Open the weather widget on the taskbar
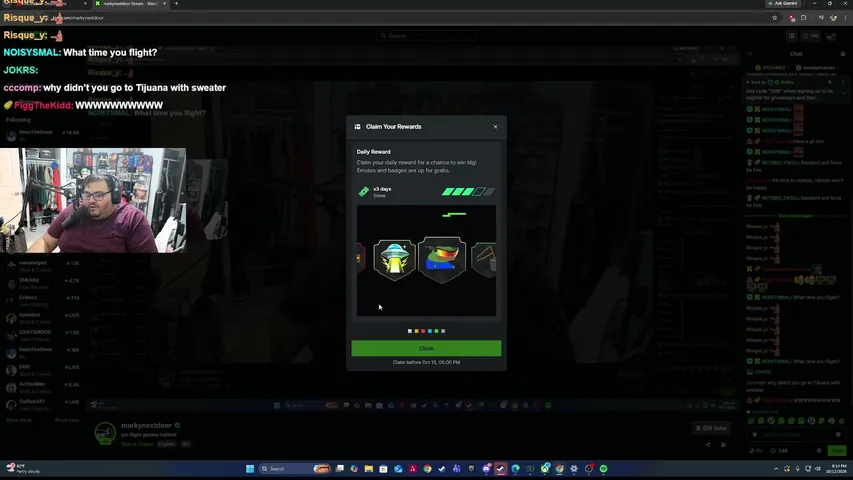 (23, 469)
